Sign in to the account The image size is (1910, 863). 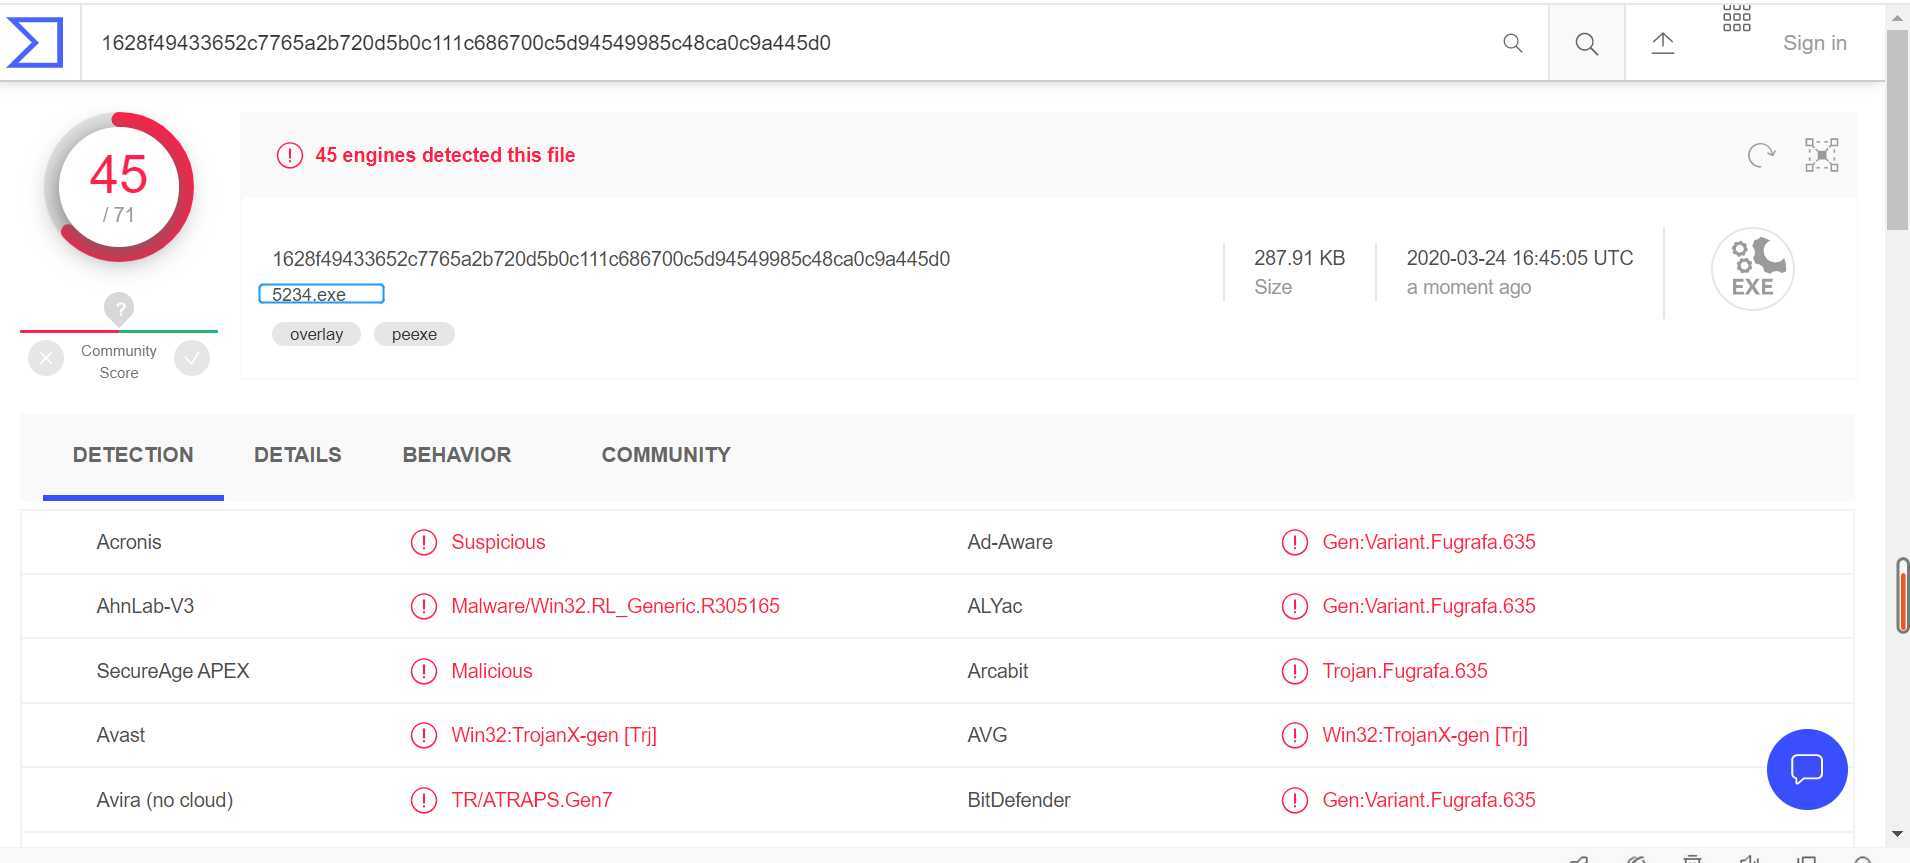[x=1814, y=43]
